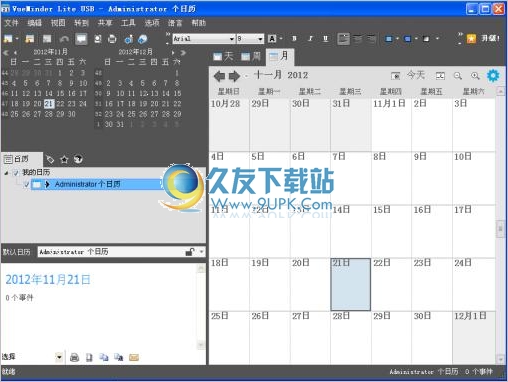Select day 21 in November mini calendar
Viewport: 508px width, 382px height.
point(49,104)
